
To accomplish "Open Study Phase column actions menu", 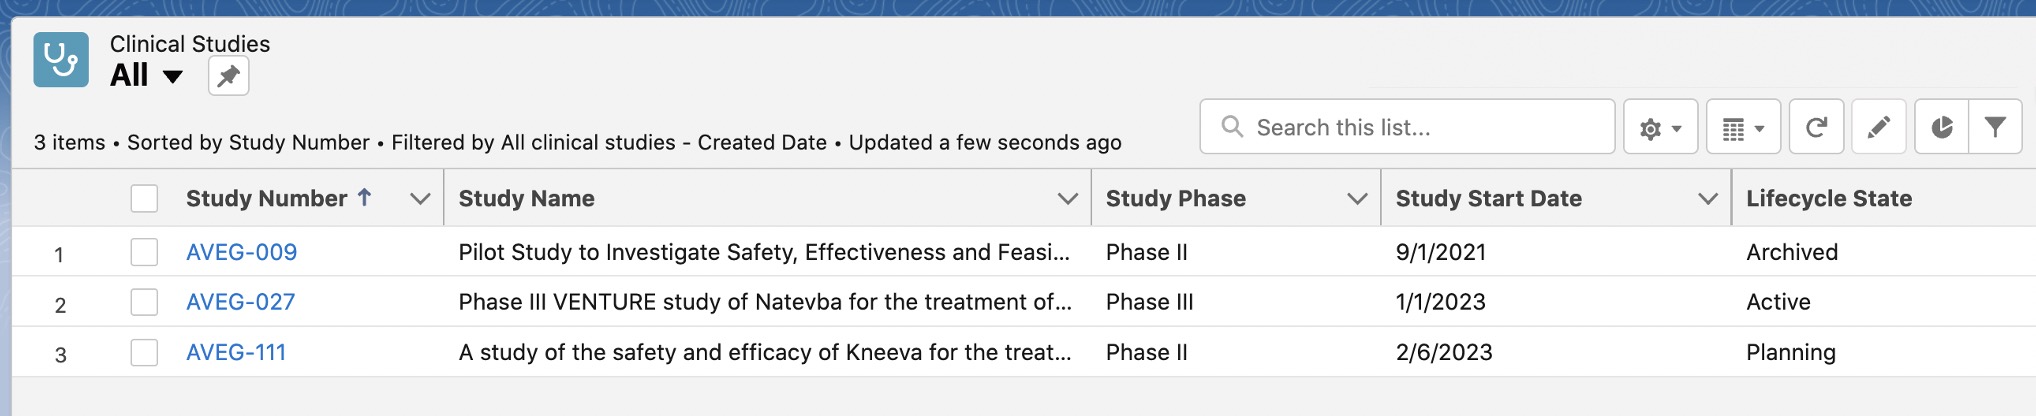I will pyautogui.click(x=1357, y=199).
